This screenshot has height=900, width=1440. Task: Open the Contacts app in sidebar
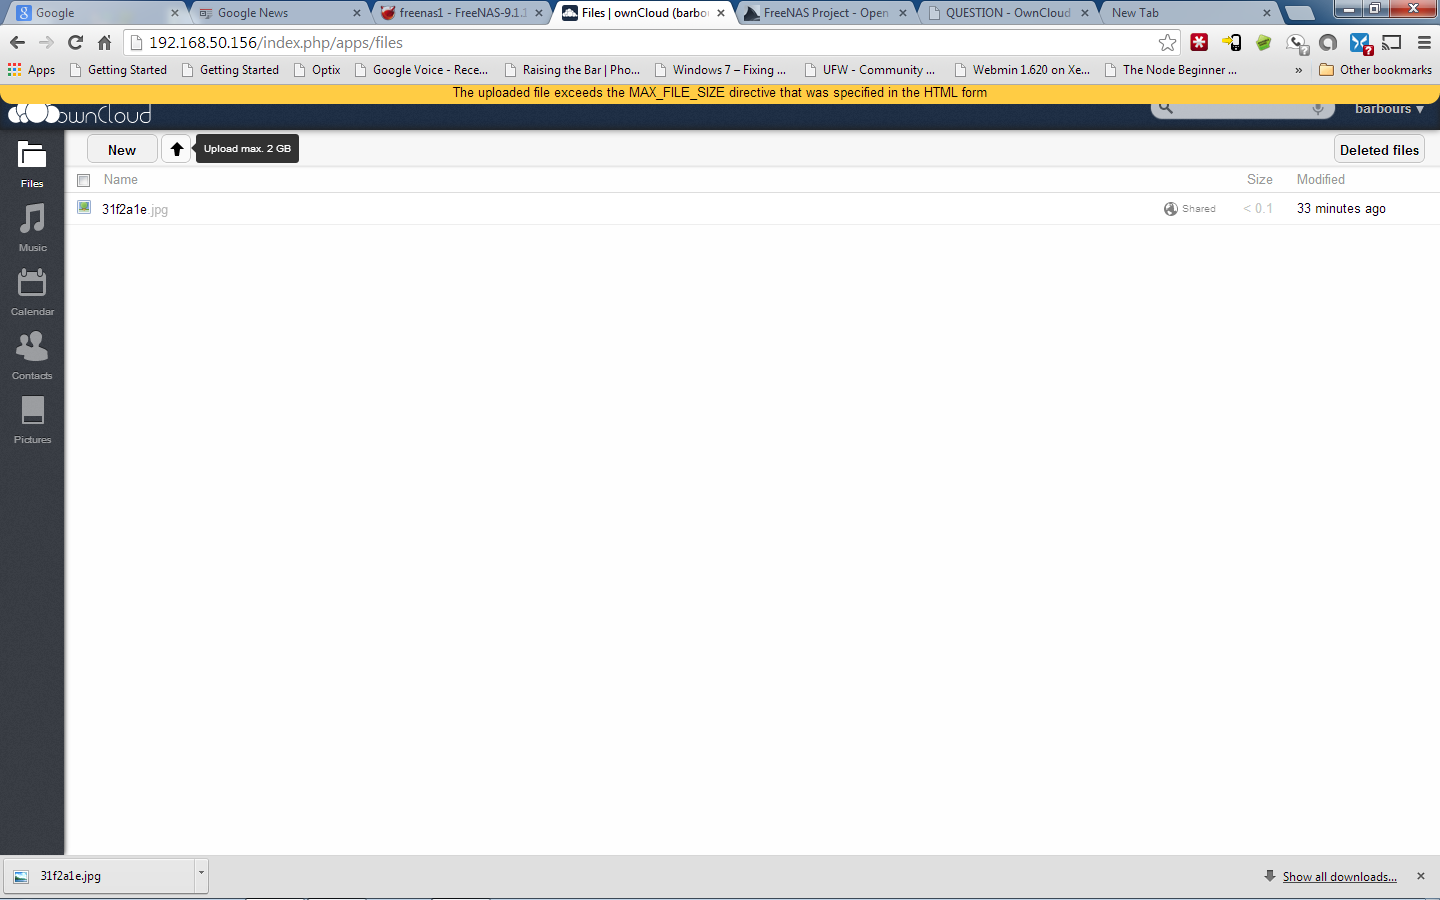(x=32, y=356)
